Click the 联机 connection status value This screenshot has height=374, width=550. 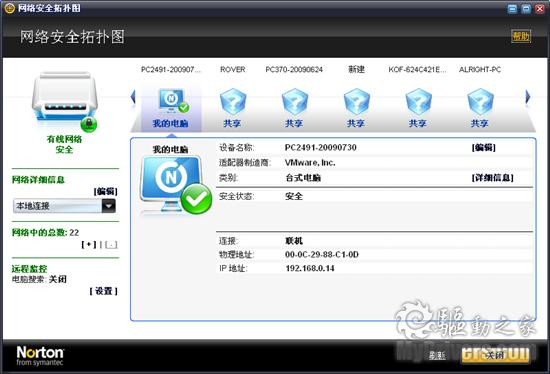point(294,241)
